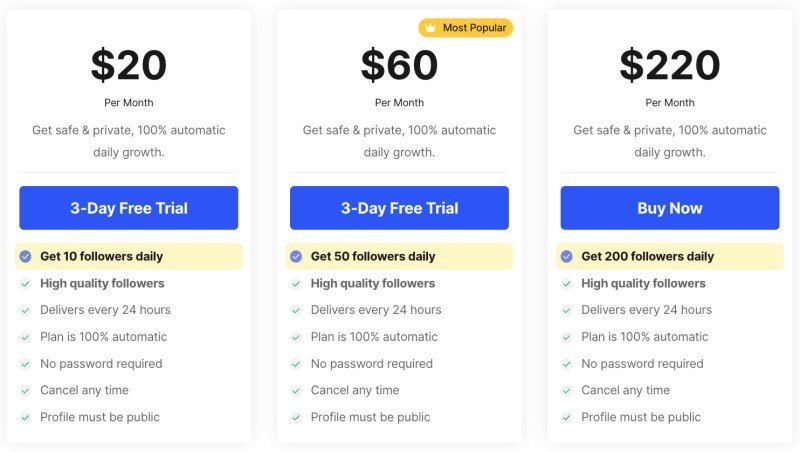Click the Buy Now button

coord(669,208)
